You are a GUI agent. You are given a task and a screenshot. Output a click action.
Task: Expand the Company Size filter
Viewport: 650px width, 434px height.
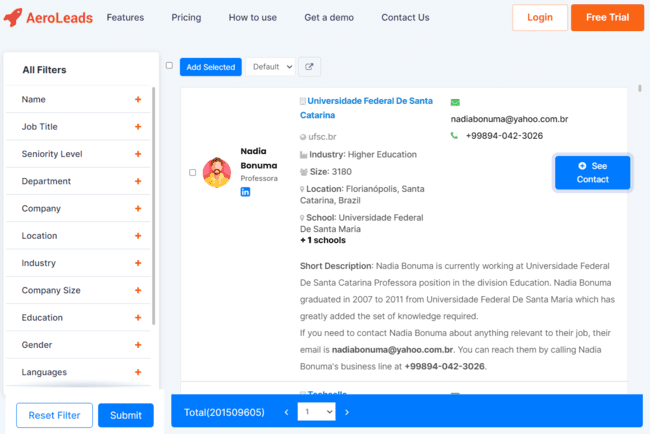(x=138, y=290)
